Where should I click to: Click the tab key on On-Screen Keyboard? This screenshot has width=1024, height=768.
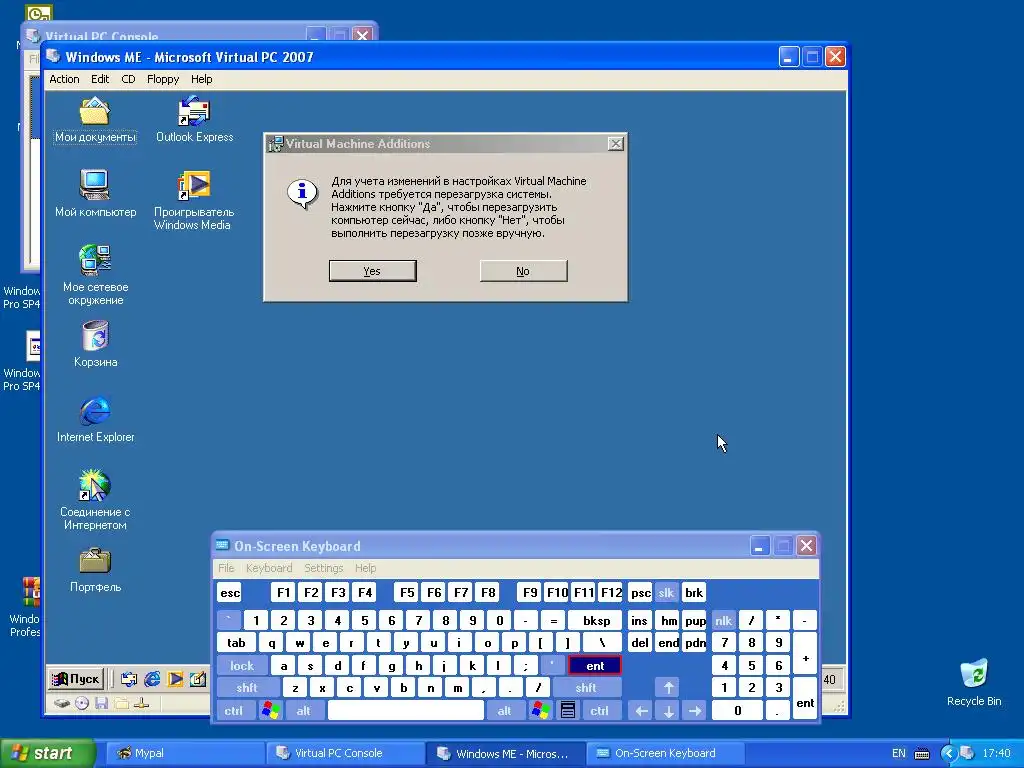[236, 643]
